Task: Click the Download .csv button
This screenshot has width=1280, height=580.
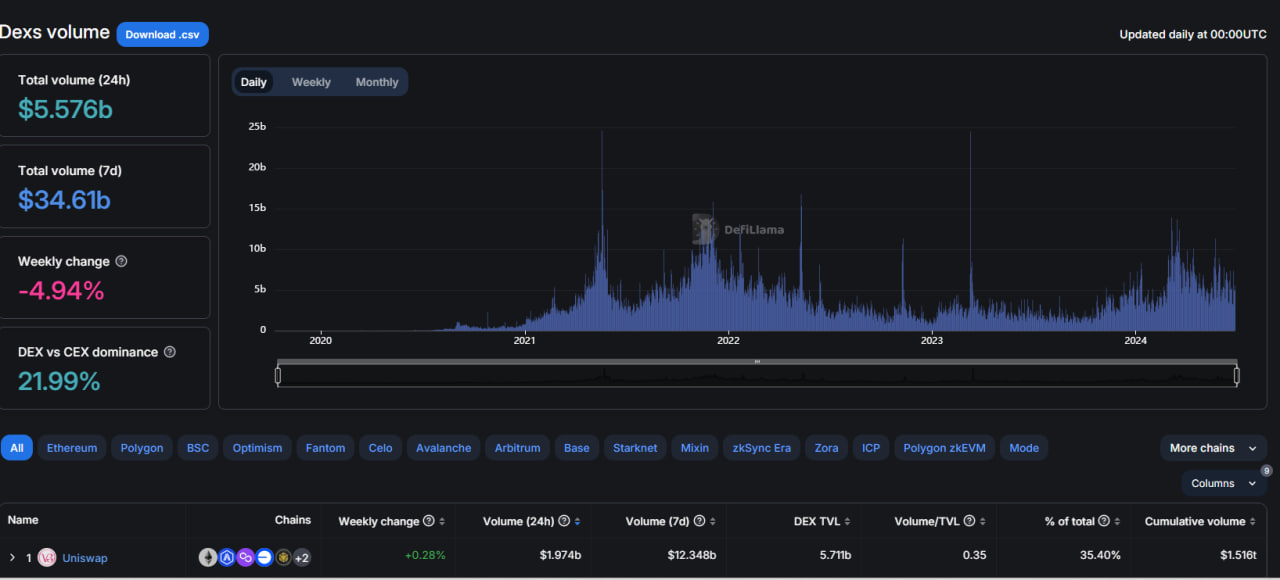Action: tap(162, 34)
